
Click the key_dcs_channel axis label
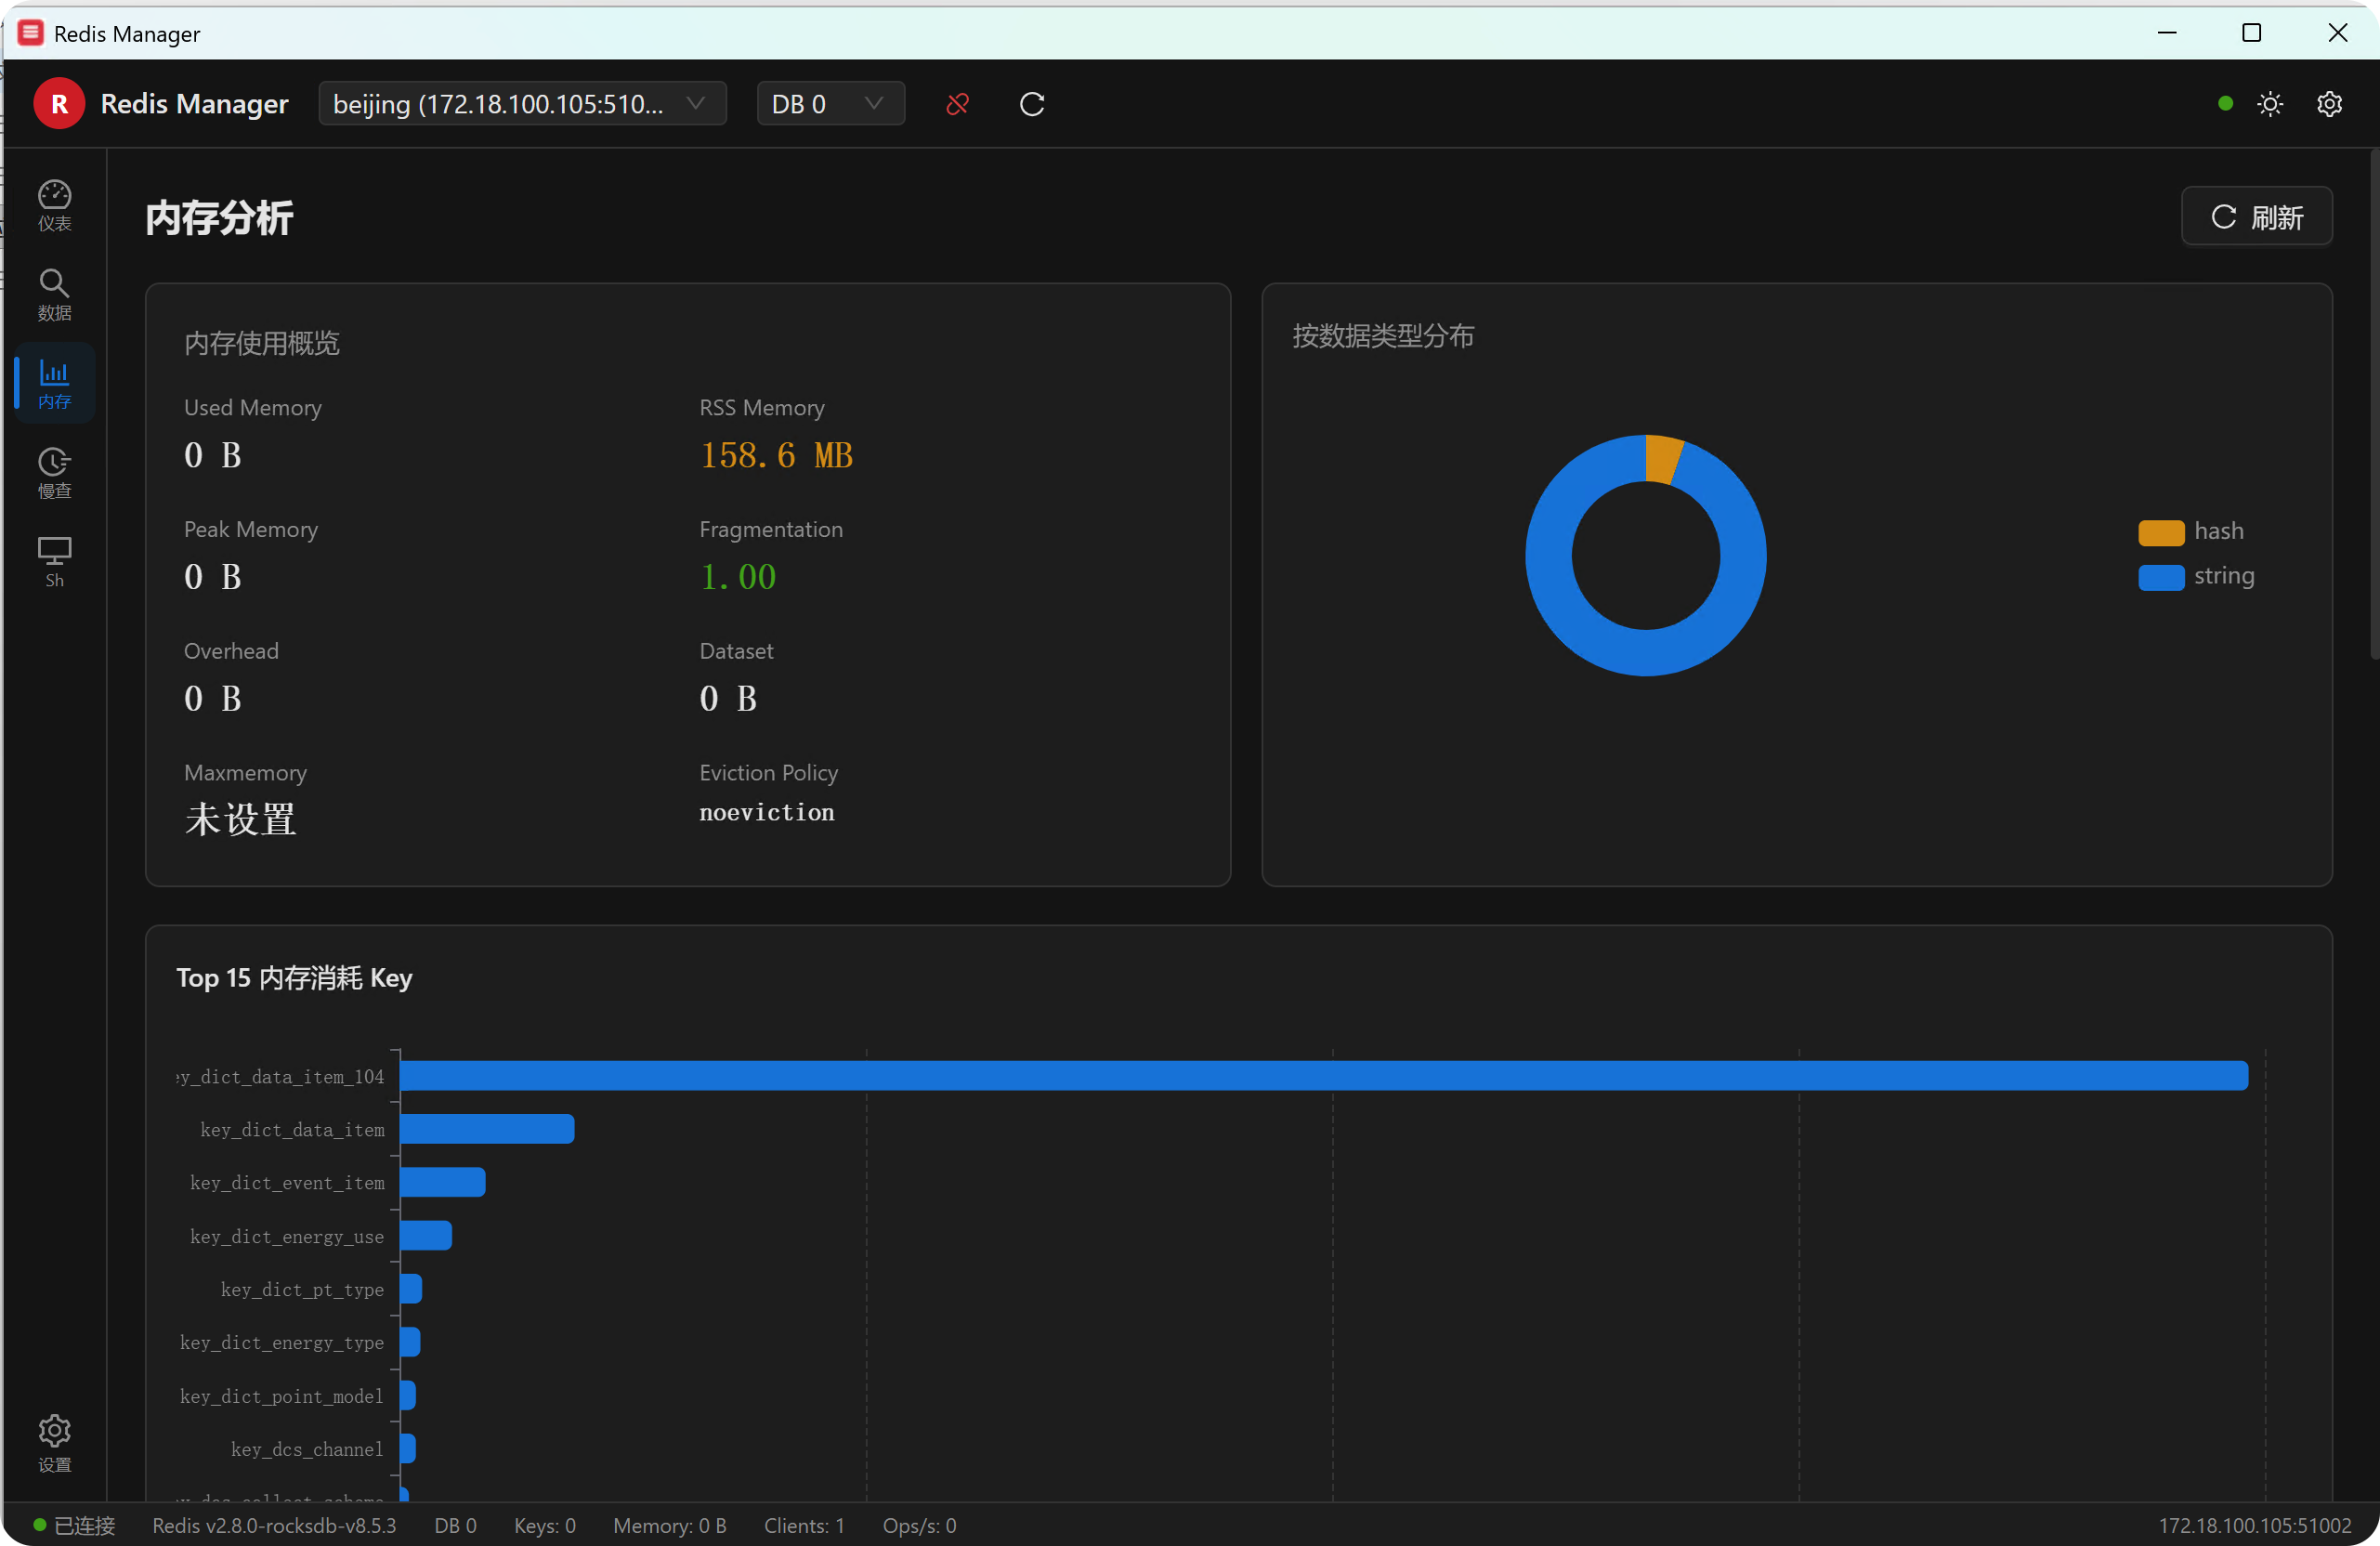tap(307, 1449)
